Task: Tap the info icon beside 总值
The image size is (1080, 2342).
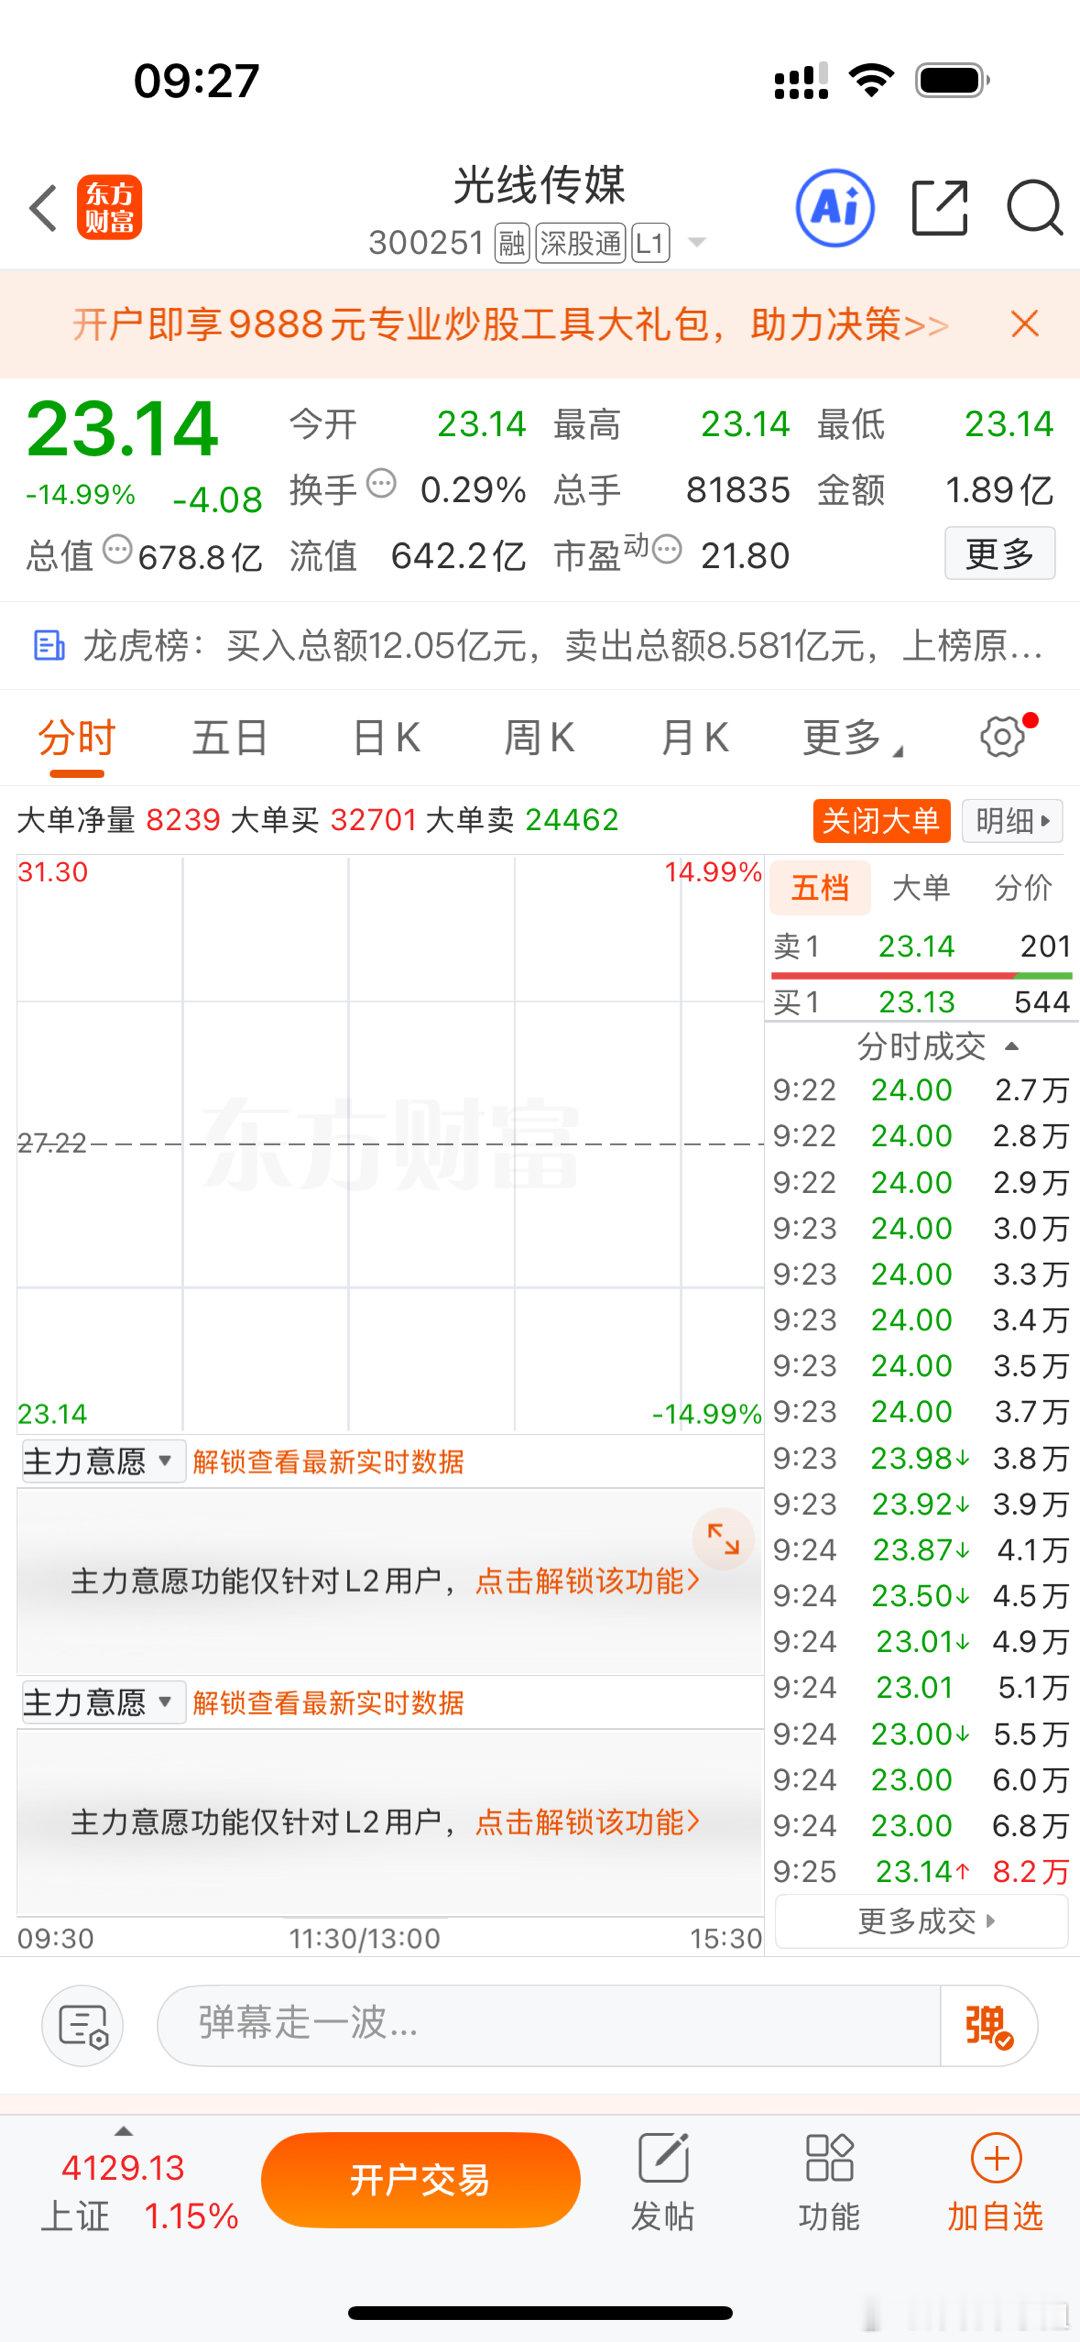Action: point(118,549)
